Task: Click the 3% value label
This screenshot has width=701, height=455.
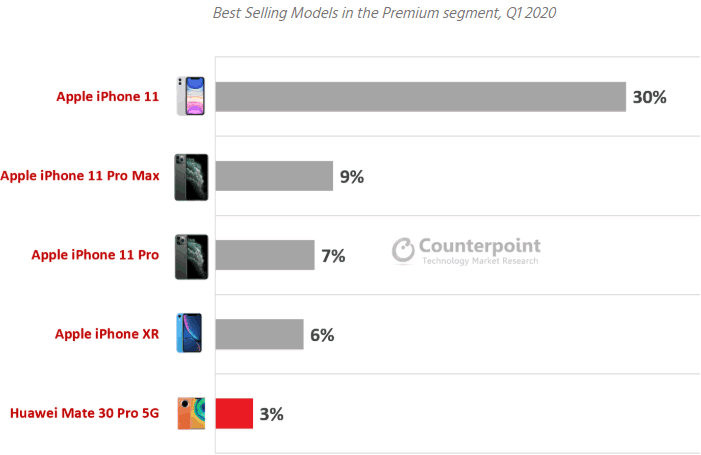Action: point(271,414)
